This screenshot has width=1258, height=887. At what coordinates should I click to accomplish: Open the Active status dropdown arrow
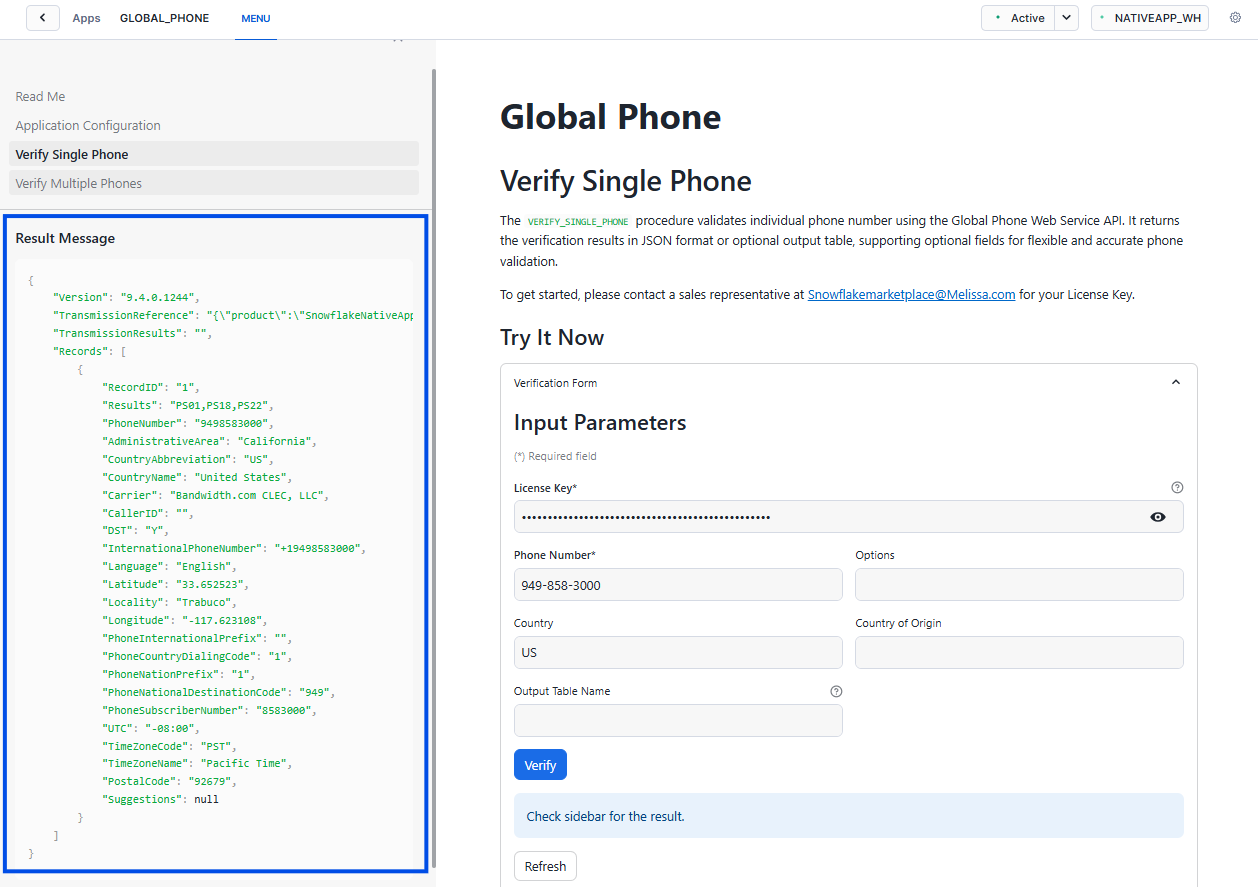[1066, 18]
